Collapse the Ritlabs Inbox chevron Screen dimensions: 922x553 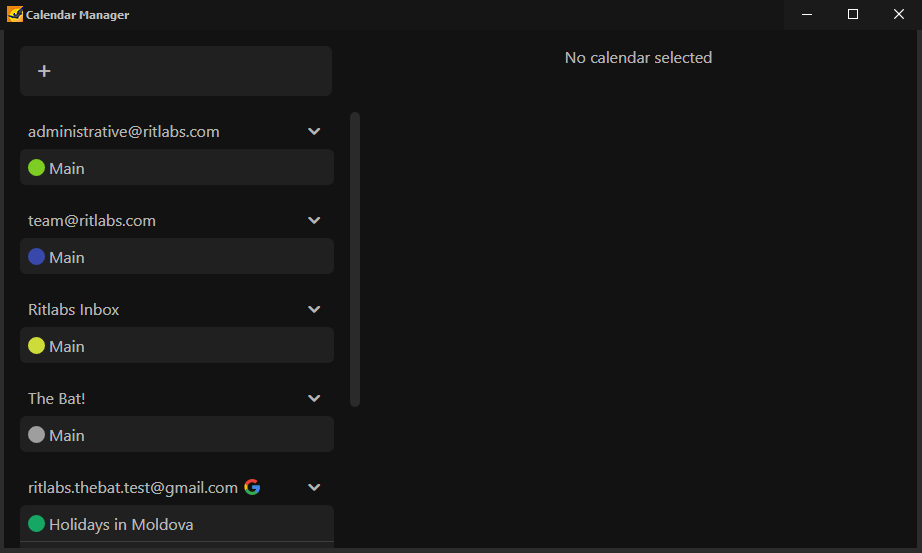tap(314, 309)
